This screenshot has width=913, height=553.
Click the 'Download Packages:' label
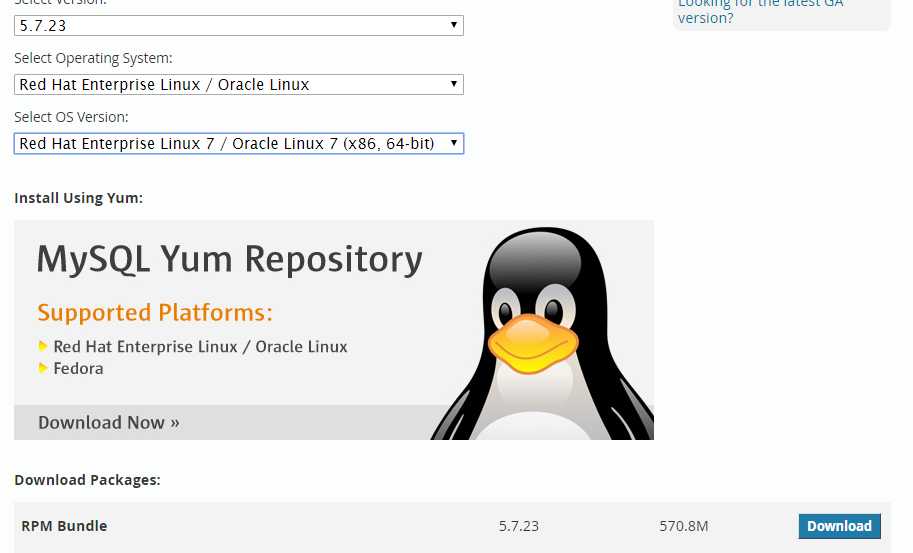[x=87, y=480]
